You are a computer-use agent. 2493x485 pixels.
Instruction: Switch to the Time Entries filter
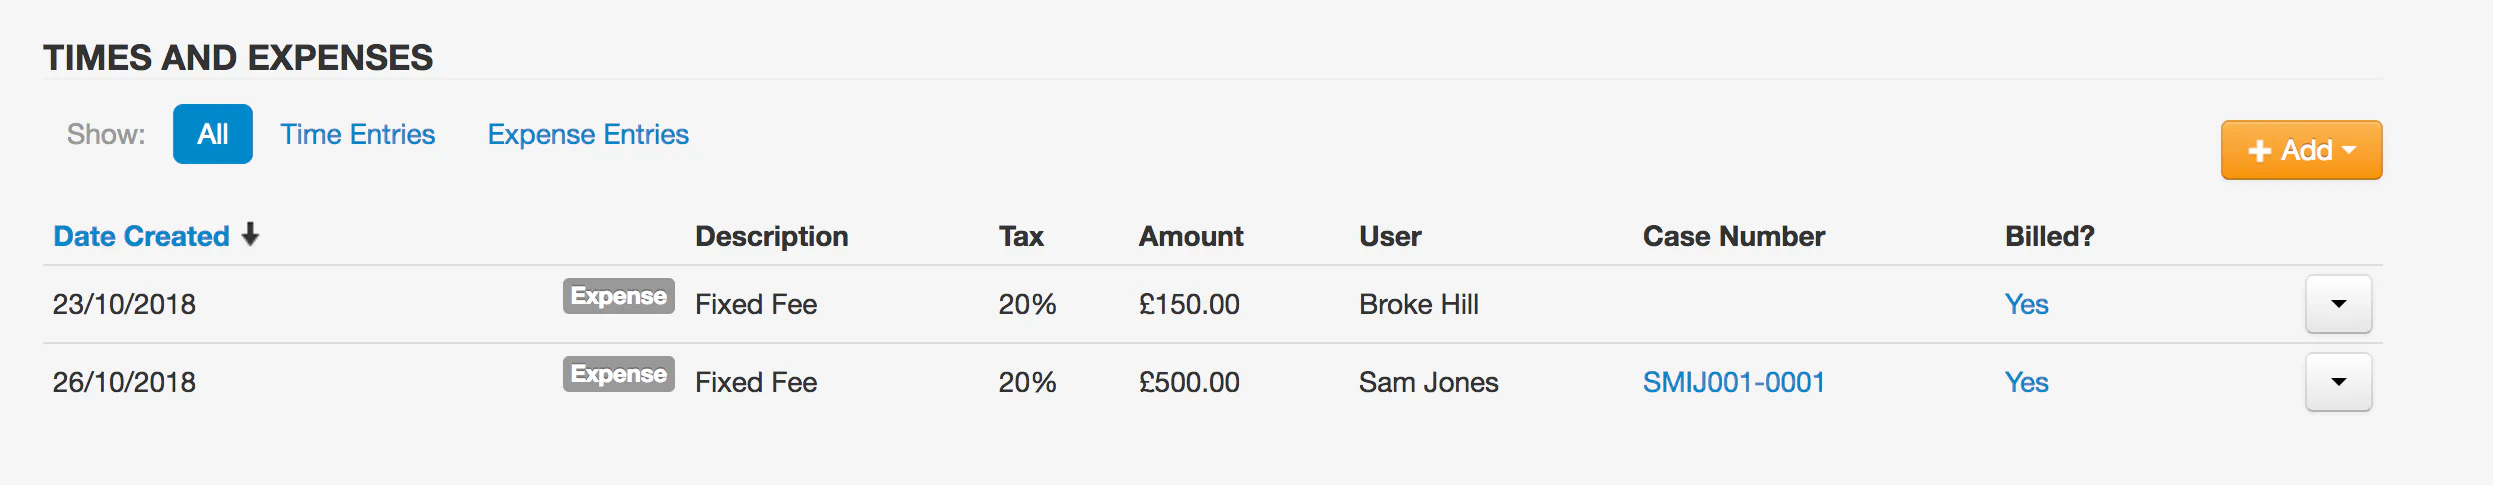357,134
